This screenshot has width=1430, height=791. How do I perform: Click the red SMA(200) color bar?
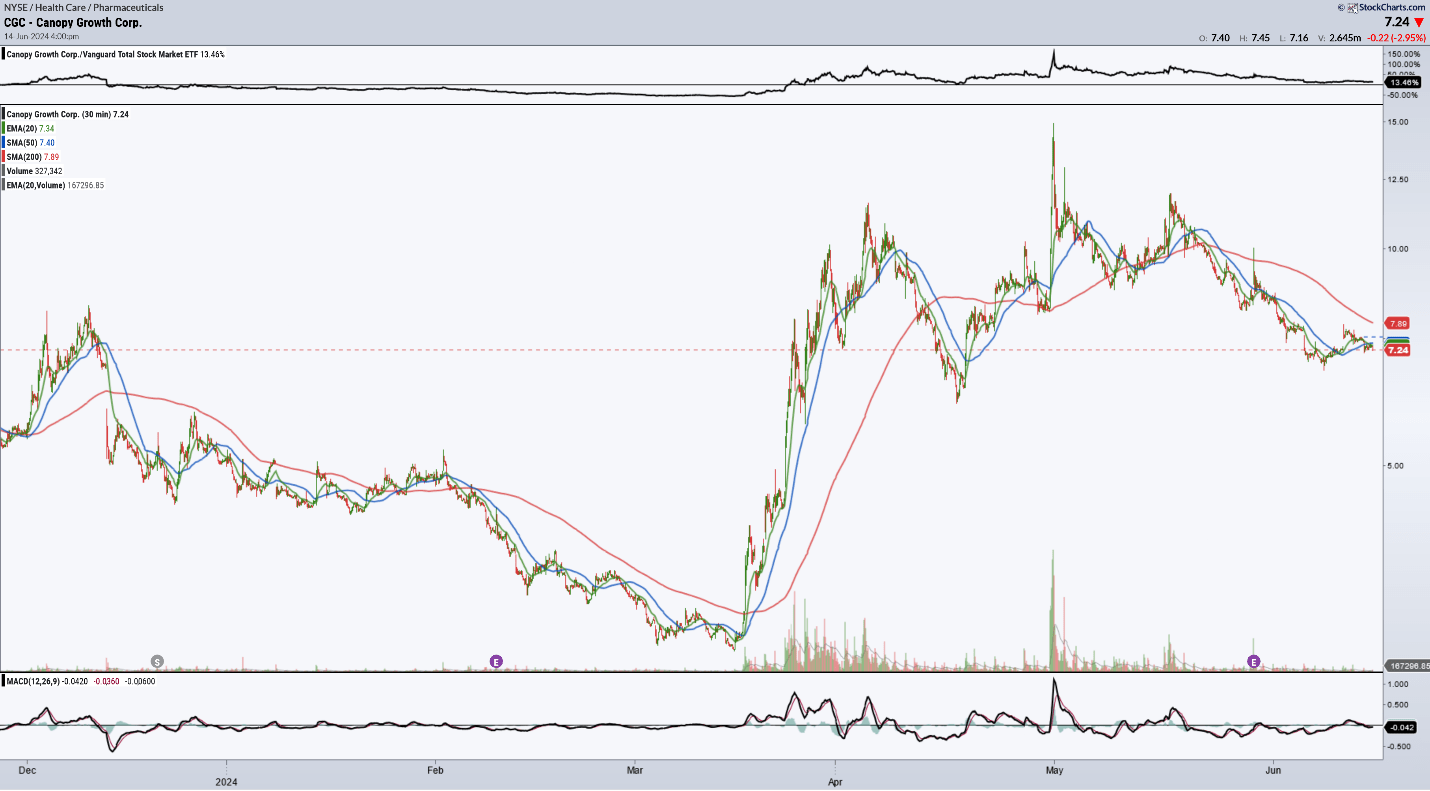[4, 157]
